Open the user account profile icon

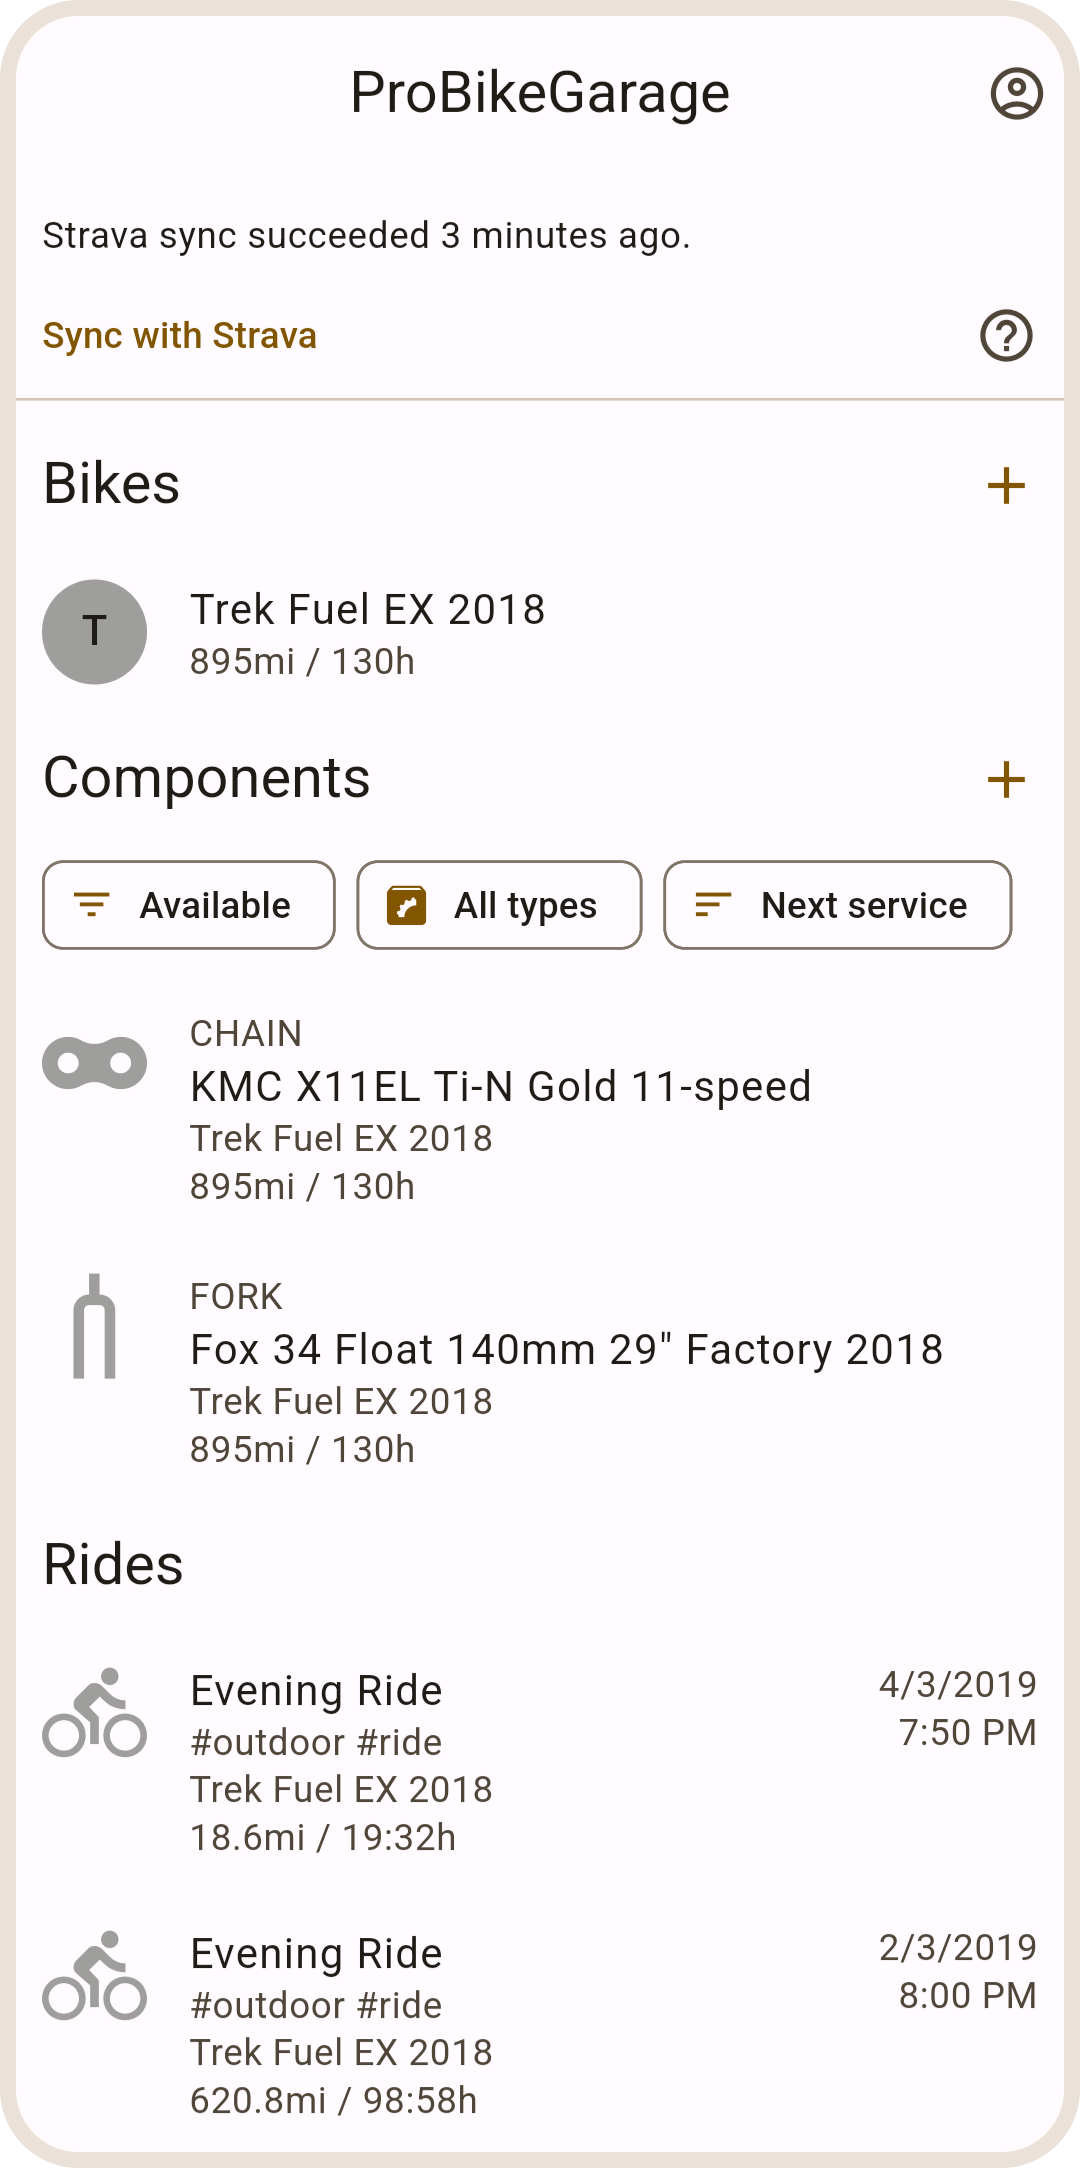(x=1016, y=94)
